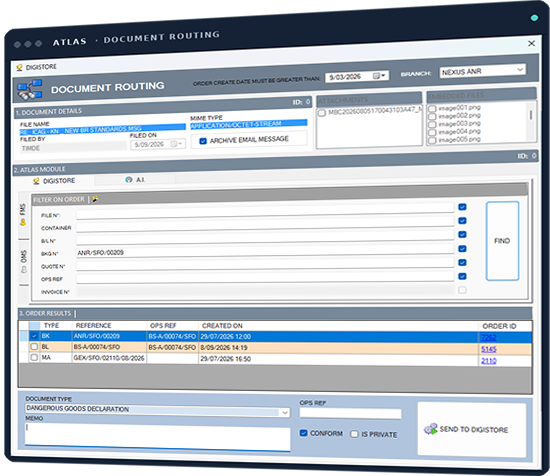Screen dimensions: 550x476
Task: Toggle the Conform checkbox
Action: [x=303, y=433]
